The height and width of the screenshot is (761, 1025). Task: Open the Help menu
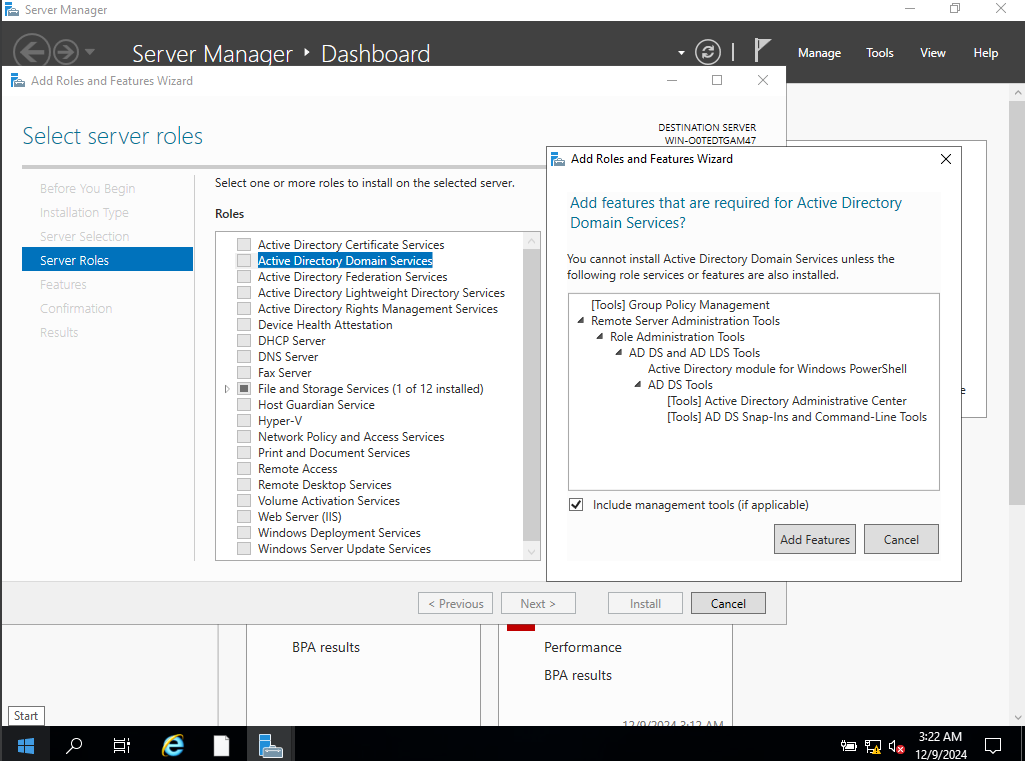coord(985,53)
